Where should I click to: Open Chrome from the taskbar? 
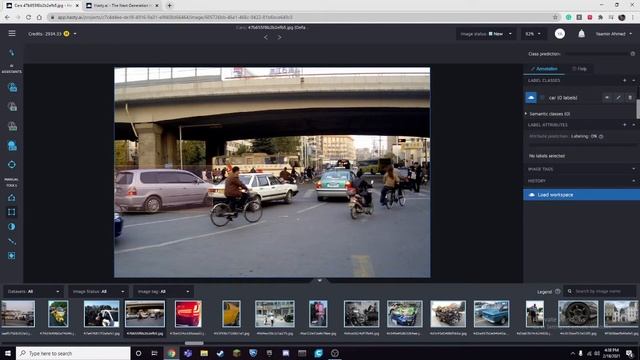click(171, 353)
